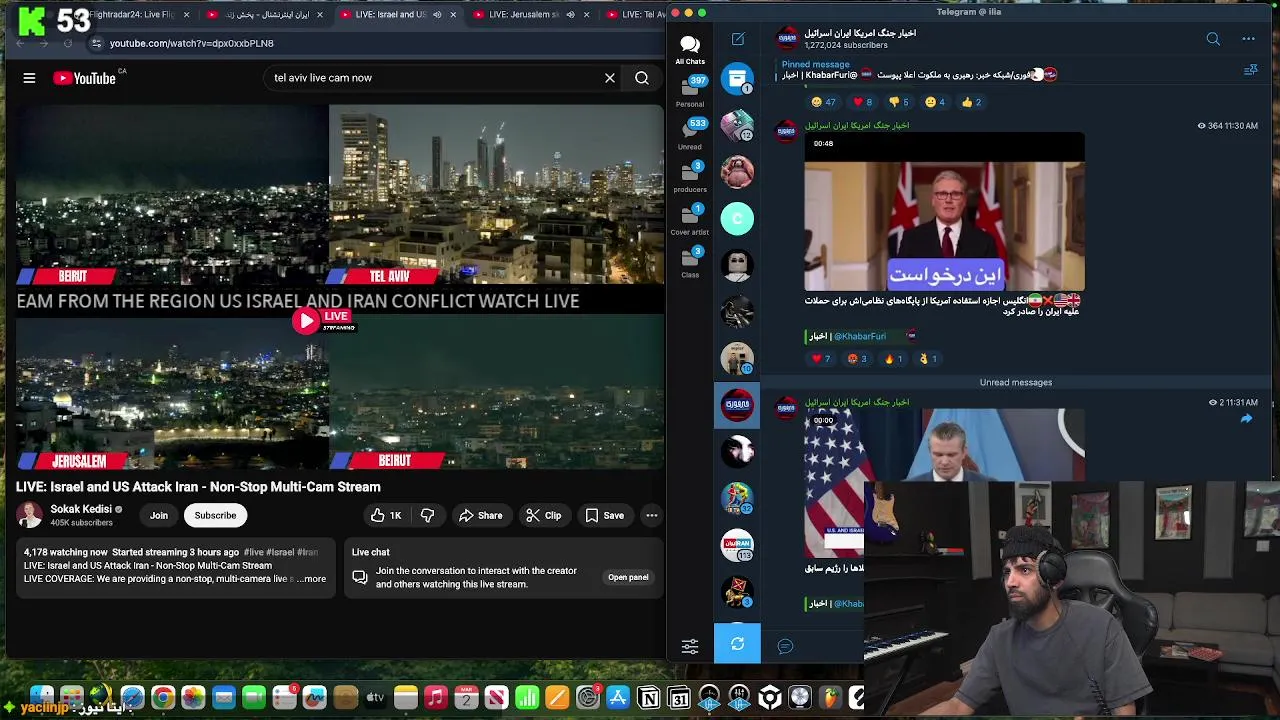The width and height of the screenshot is (1280, 720).
Task: Open Photos app from the Dock
Action: coord(193,698)
